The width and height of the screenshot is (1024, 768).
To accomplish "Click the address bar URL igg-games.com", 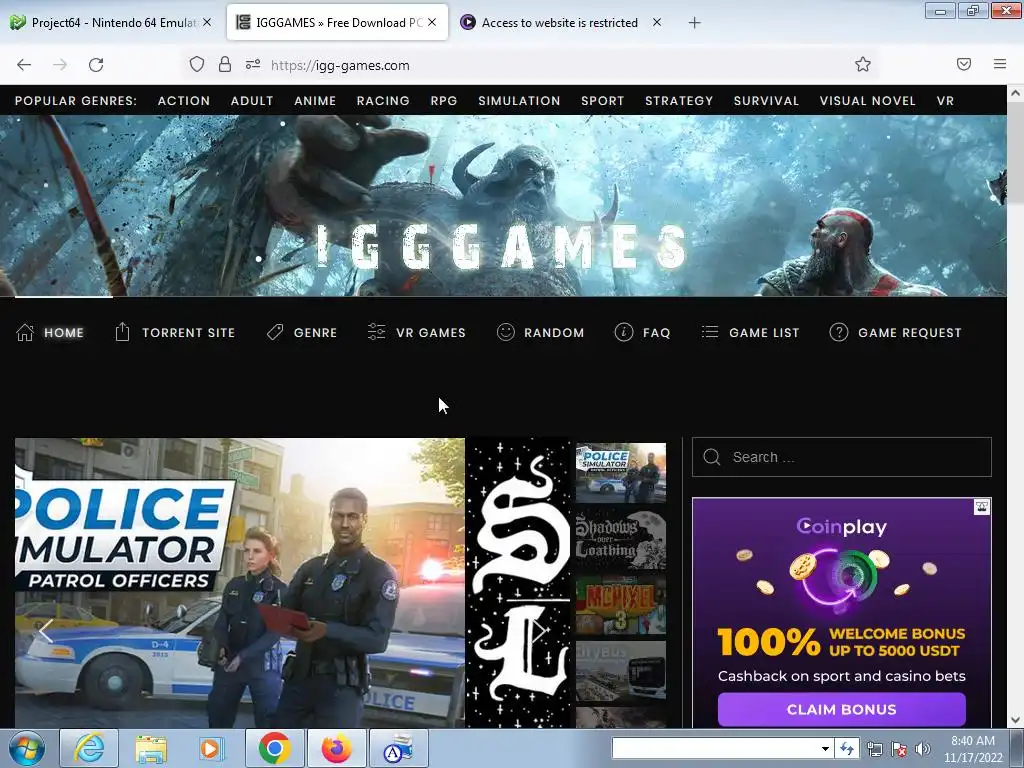I will [x=340, y=65].
